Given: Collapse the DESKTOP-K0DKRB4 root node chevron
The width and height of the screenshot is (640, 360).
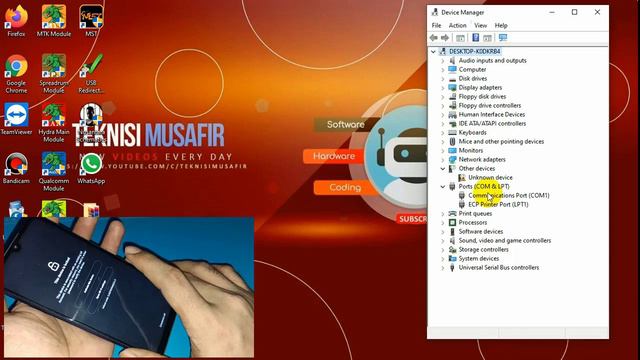Looking at the screenshot, I should (x=433, y=51).
